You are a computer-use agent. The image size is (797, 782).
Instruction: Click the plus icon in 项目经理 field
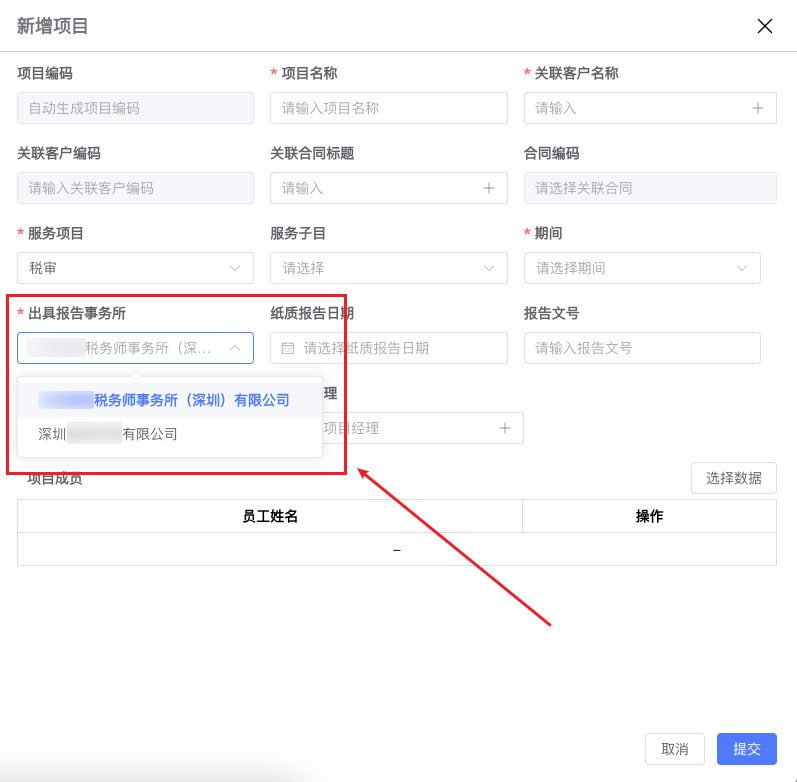pos(504,428)
